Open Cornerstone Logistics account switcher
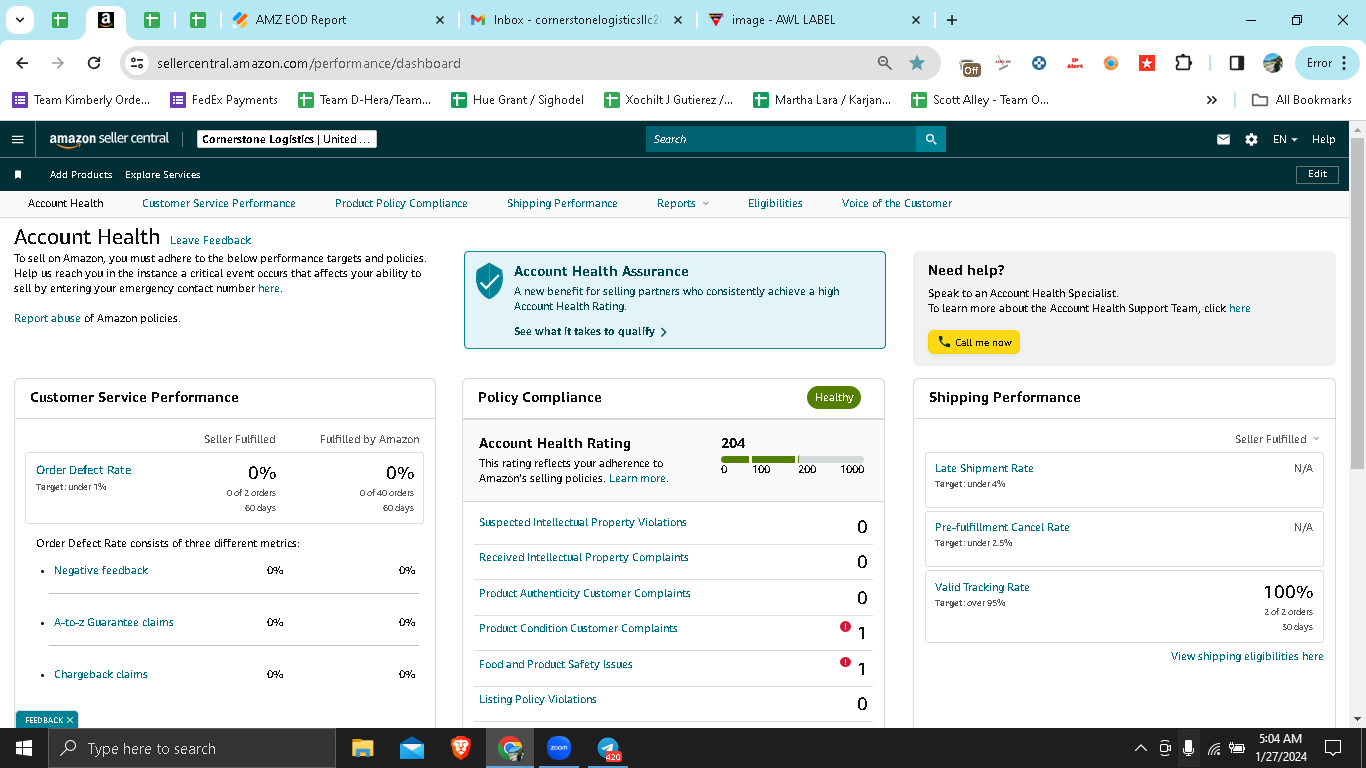Viewport: 1366px width, 768px height. tap(287, 139)
